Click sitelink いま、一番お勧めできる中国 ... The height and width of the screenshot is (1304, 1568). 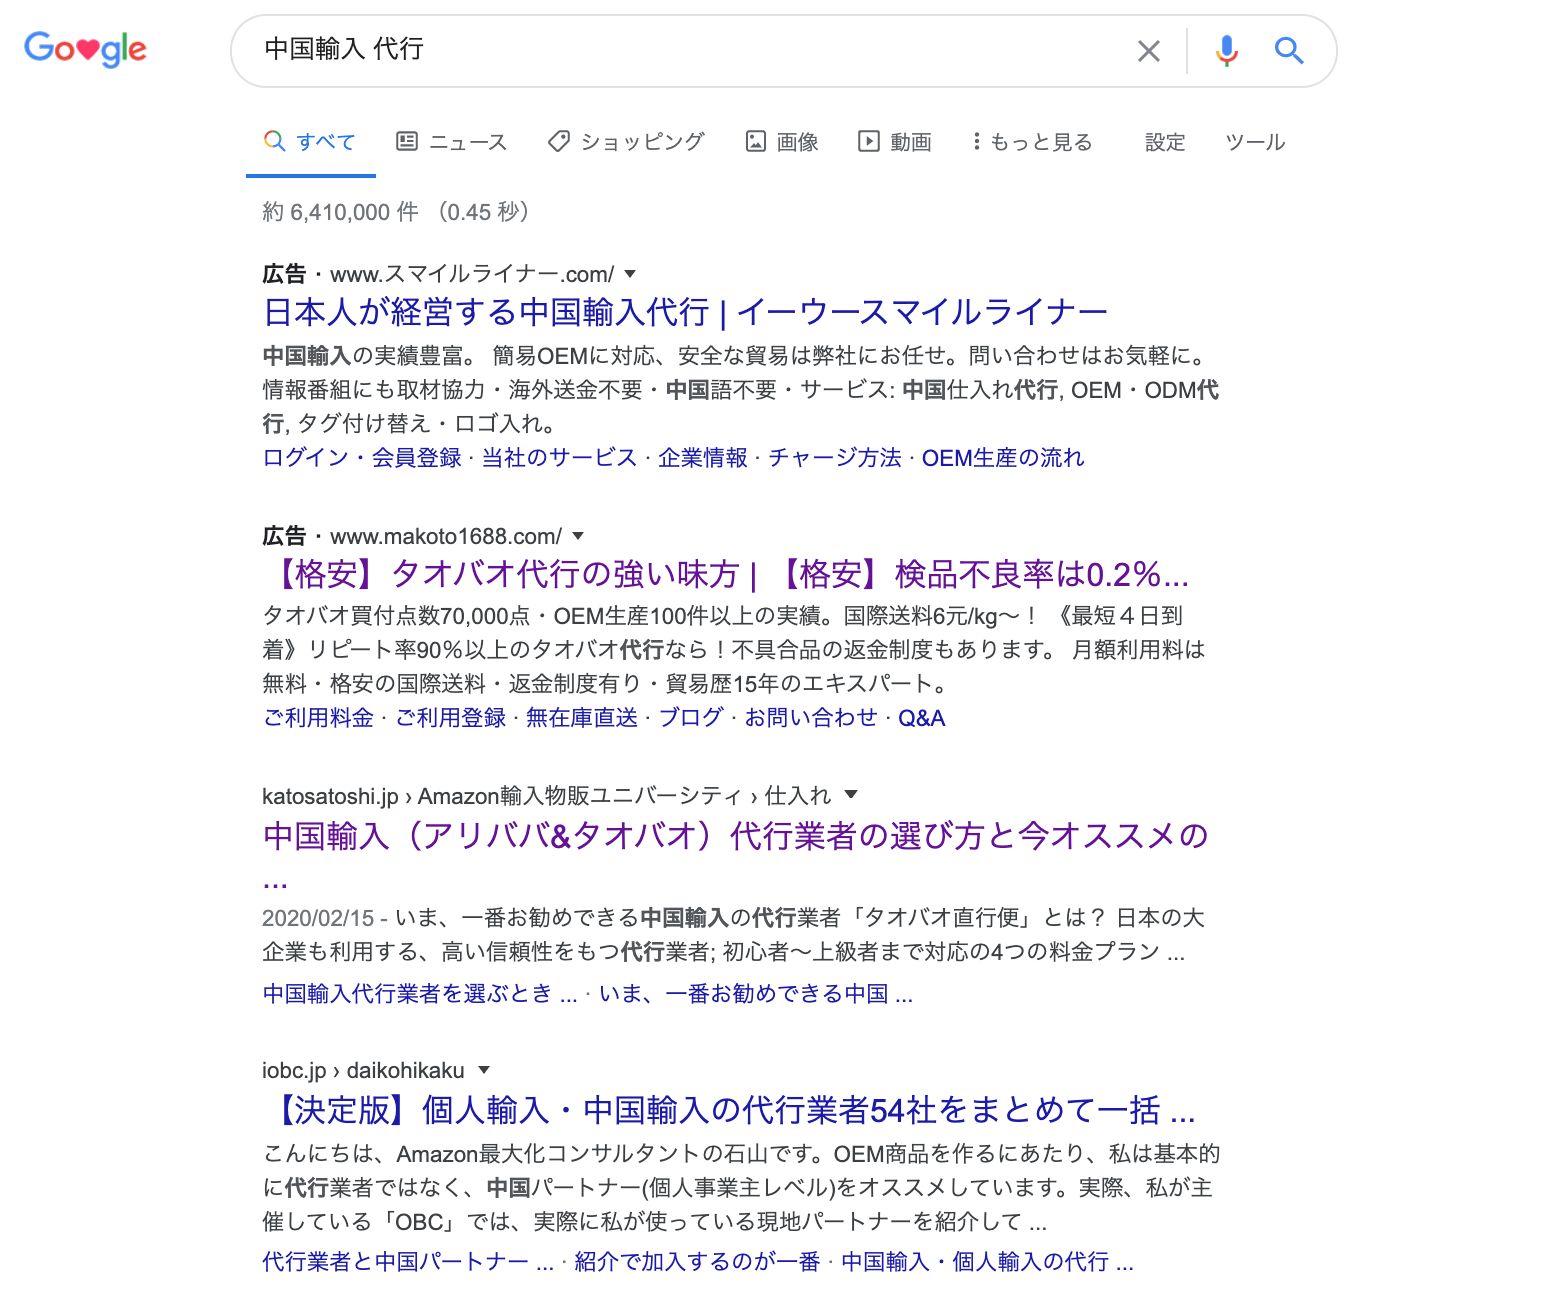click(x=756, y=994)
